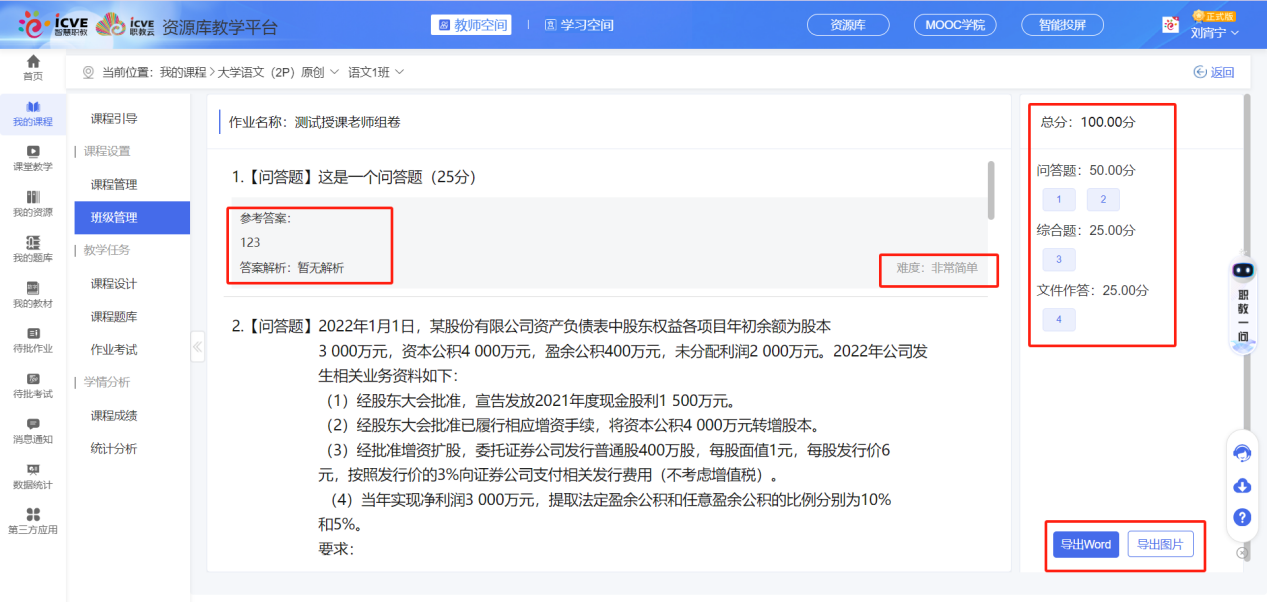Viewport: 1267px width, 602px height.
Task: Open the 第三方应用 third-party apps icon
Action: coord(32,521)
